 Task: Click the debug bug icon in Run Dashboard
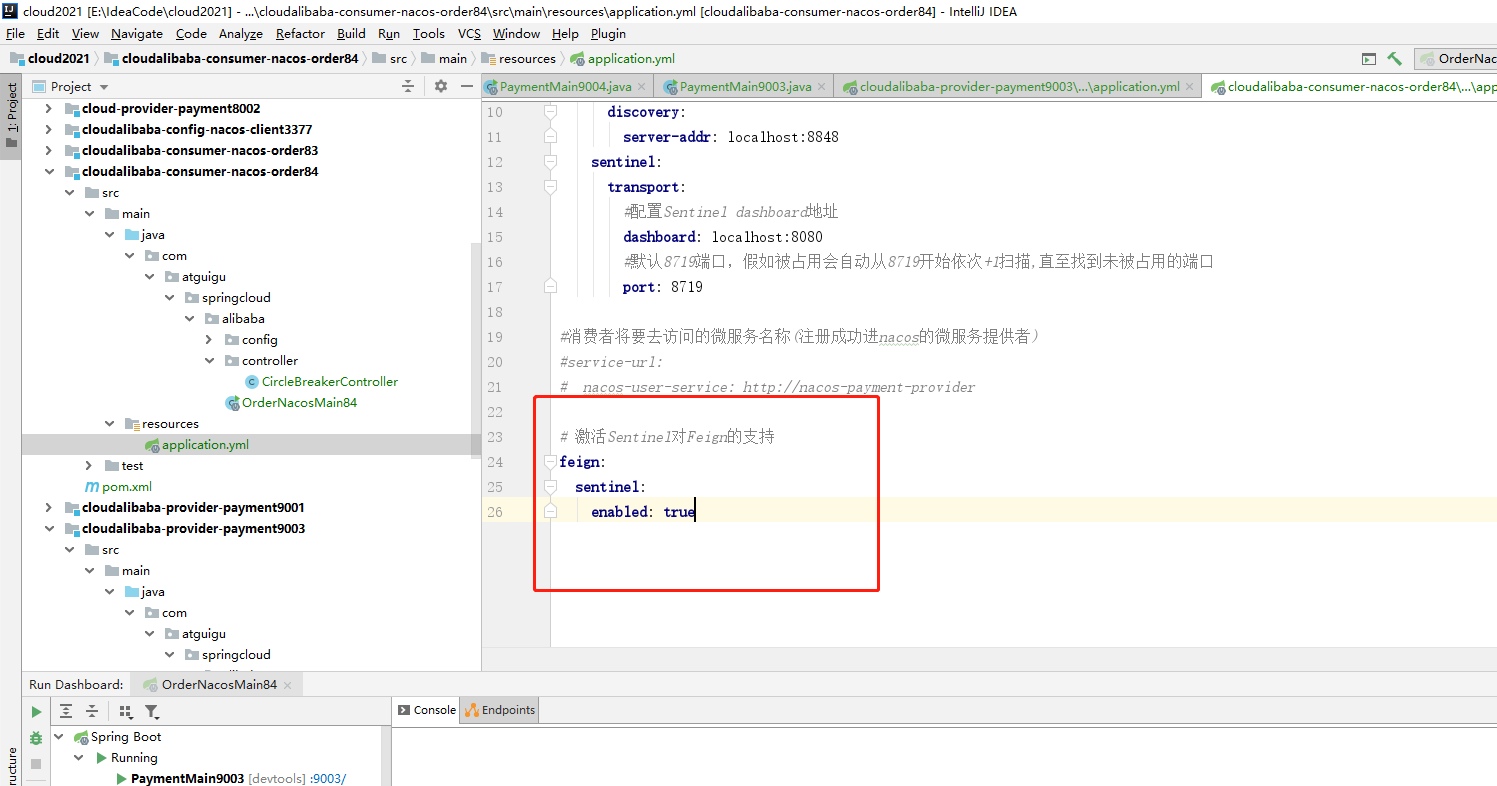pos(36,738)
